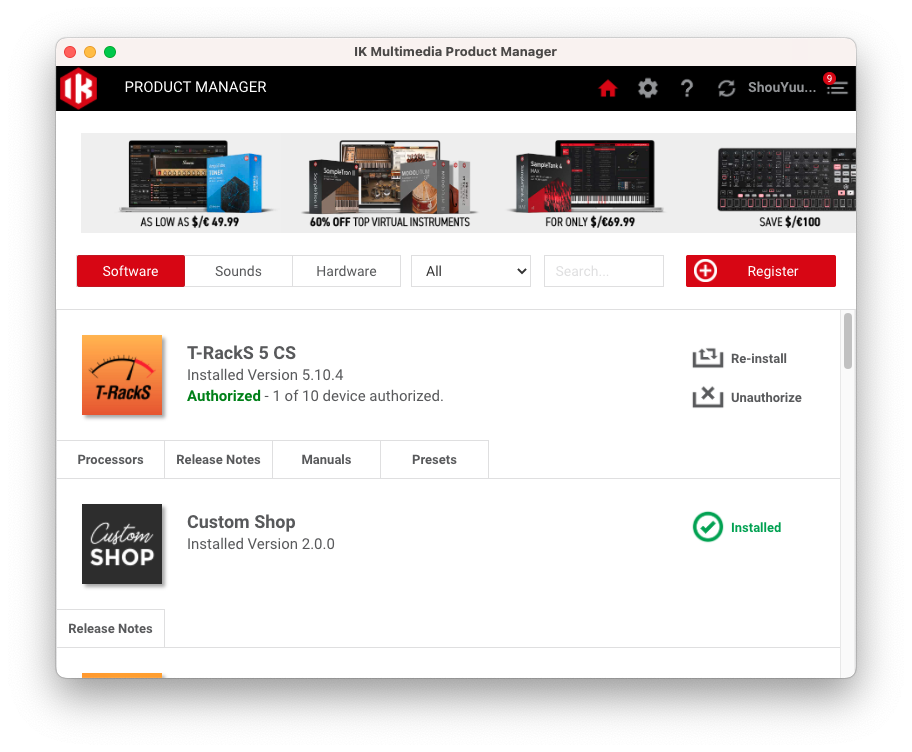The width and height of the screenshot is (912, 752).
Task: Switch to the Hardware tab
Action: click(x=347, y=271)
